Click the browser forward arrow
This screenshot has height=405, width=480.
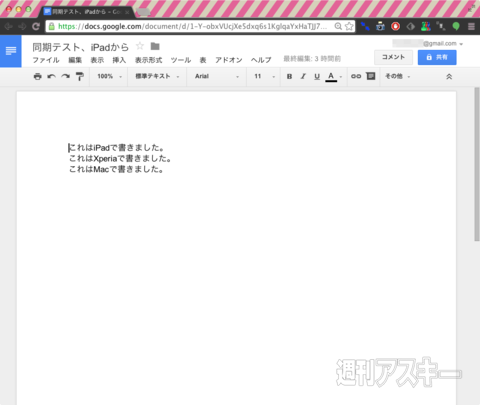pos(22,26)
